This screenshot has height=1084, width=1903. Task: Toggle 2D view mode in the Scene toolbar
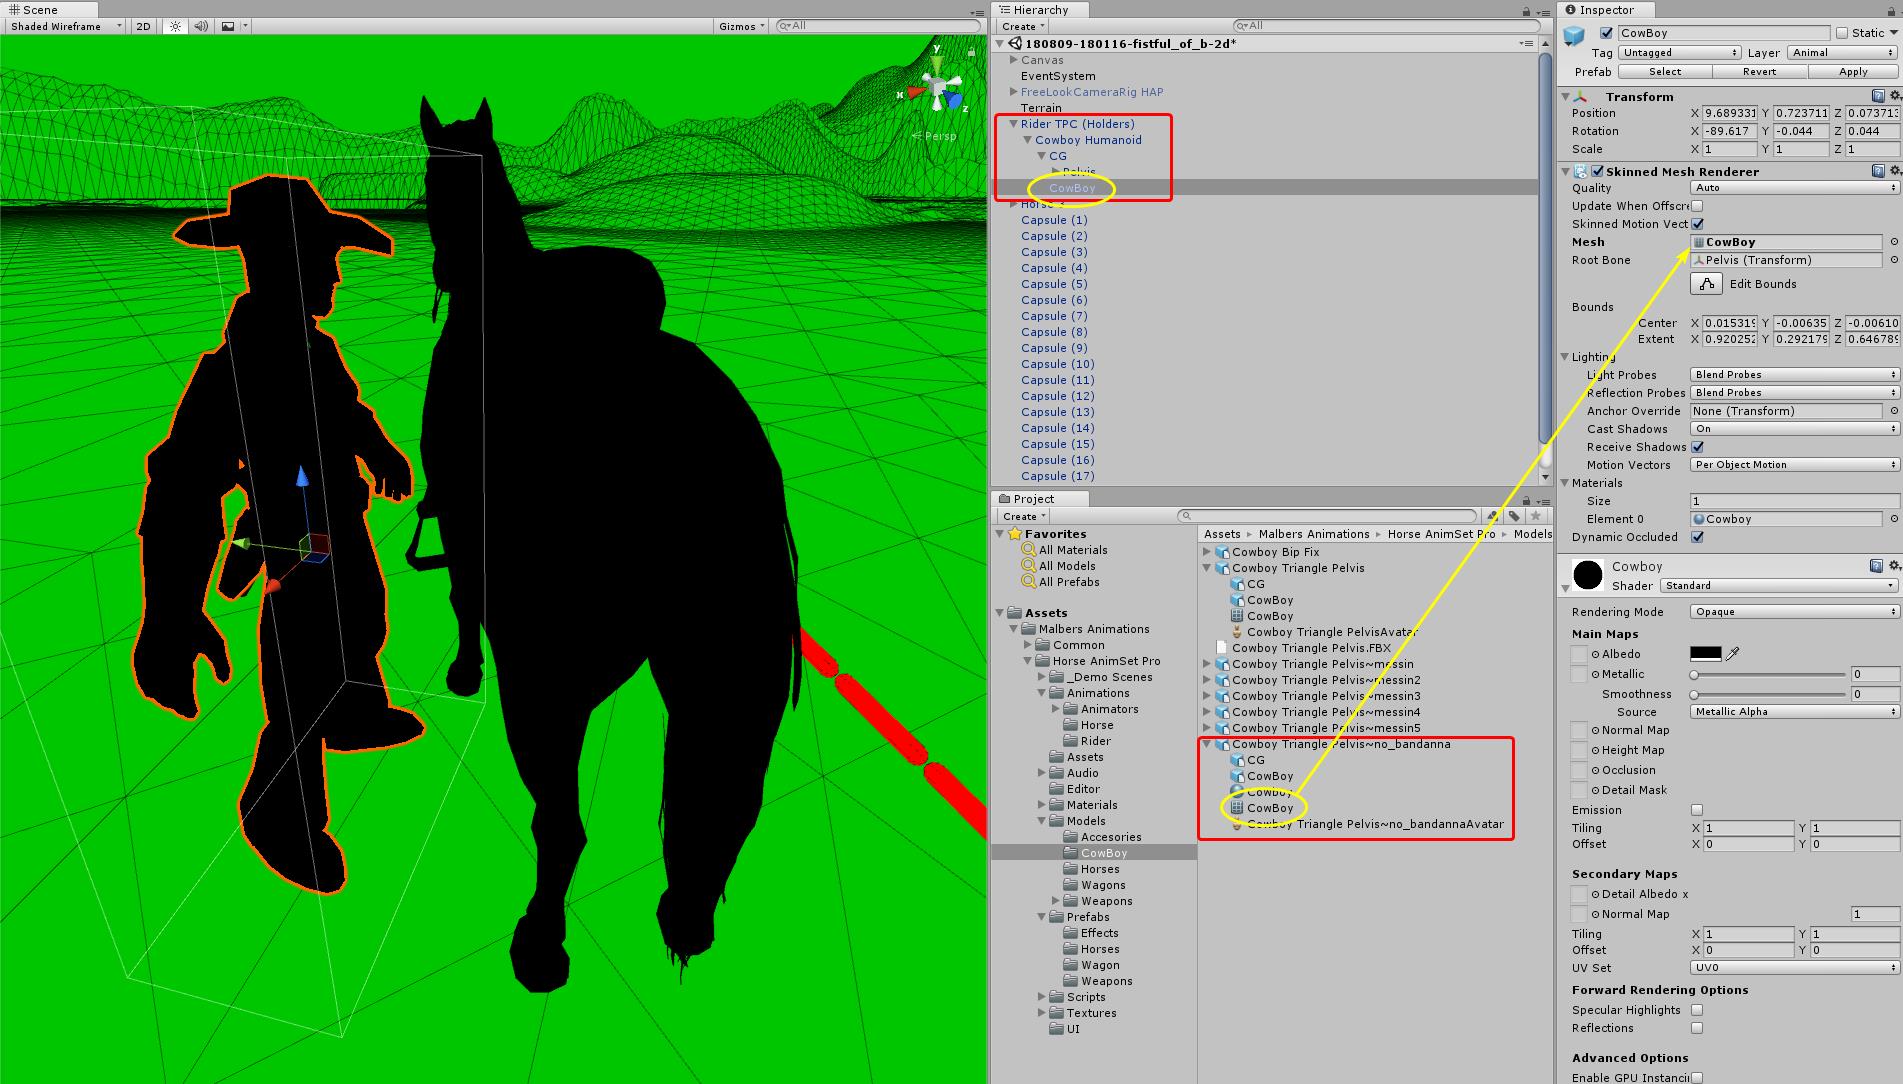[x=142, y=26]
